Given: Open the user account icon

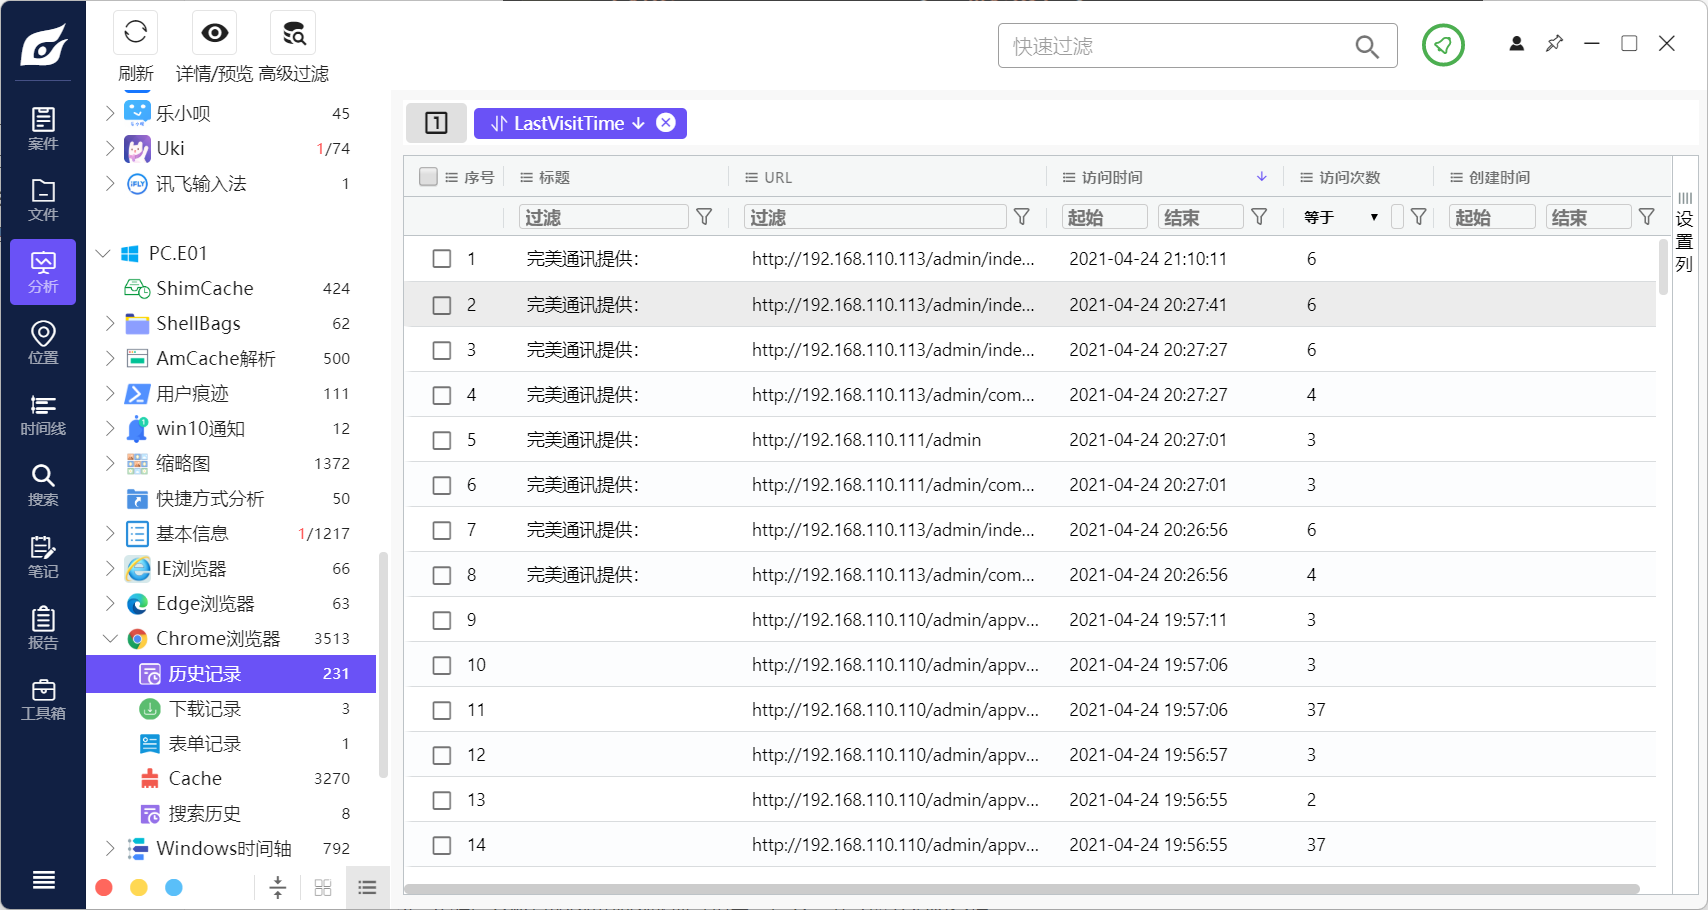Looking at the screenshot, I should tap(1517, 43).
